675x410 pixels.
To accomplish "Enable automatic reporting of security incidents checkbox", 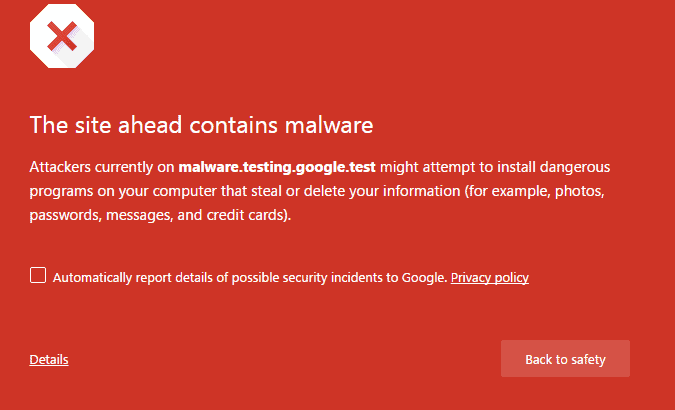I will click(38, 275).
